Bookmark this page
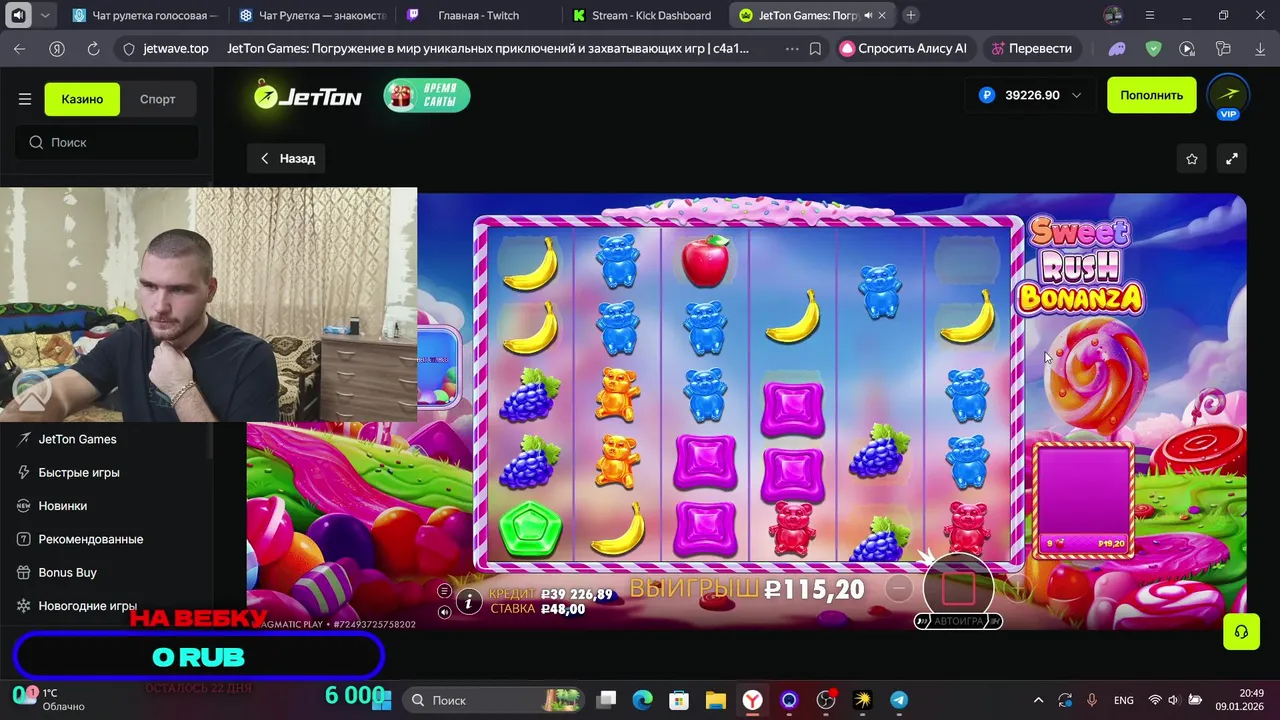 tap(816, 48)
